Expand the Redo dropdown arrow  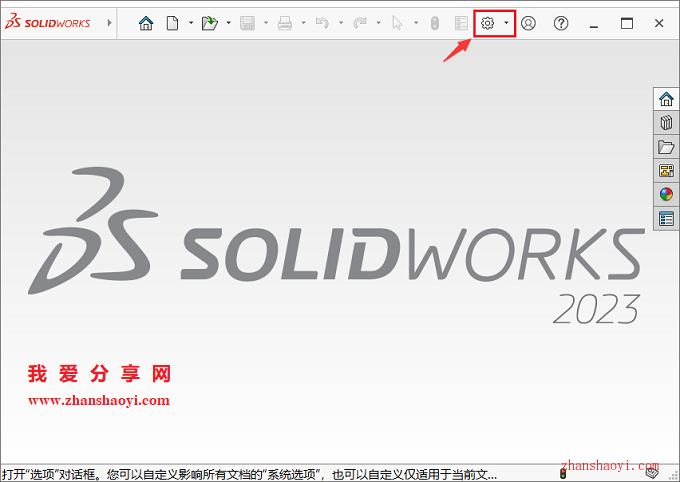(x=379, y=23)
